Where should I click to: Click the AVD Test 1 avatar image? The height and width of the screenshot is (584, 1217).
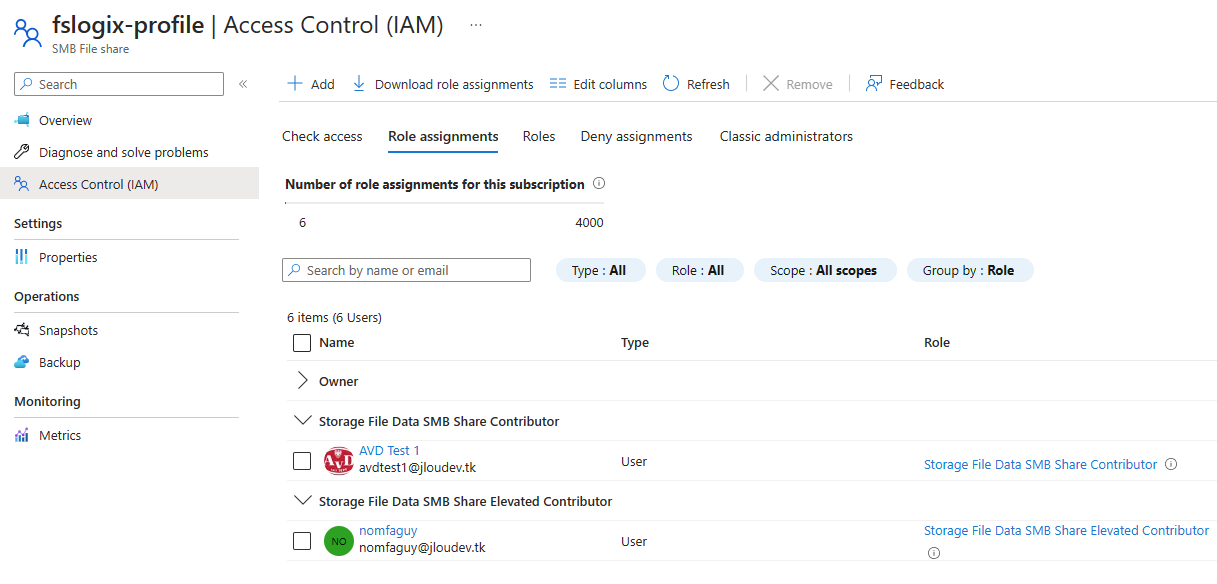point(339,461)
